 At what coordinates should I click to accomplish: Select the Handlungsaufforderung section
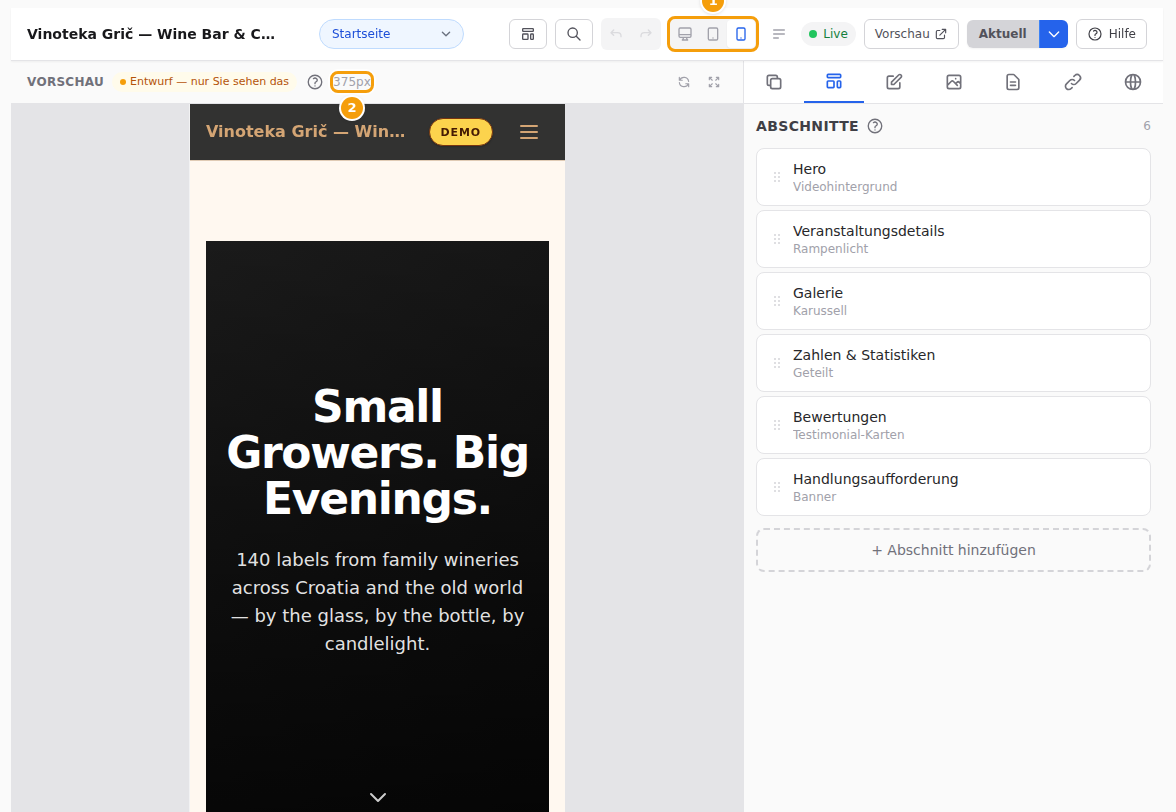(x=953, y=487)
